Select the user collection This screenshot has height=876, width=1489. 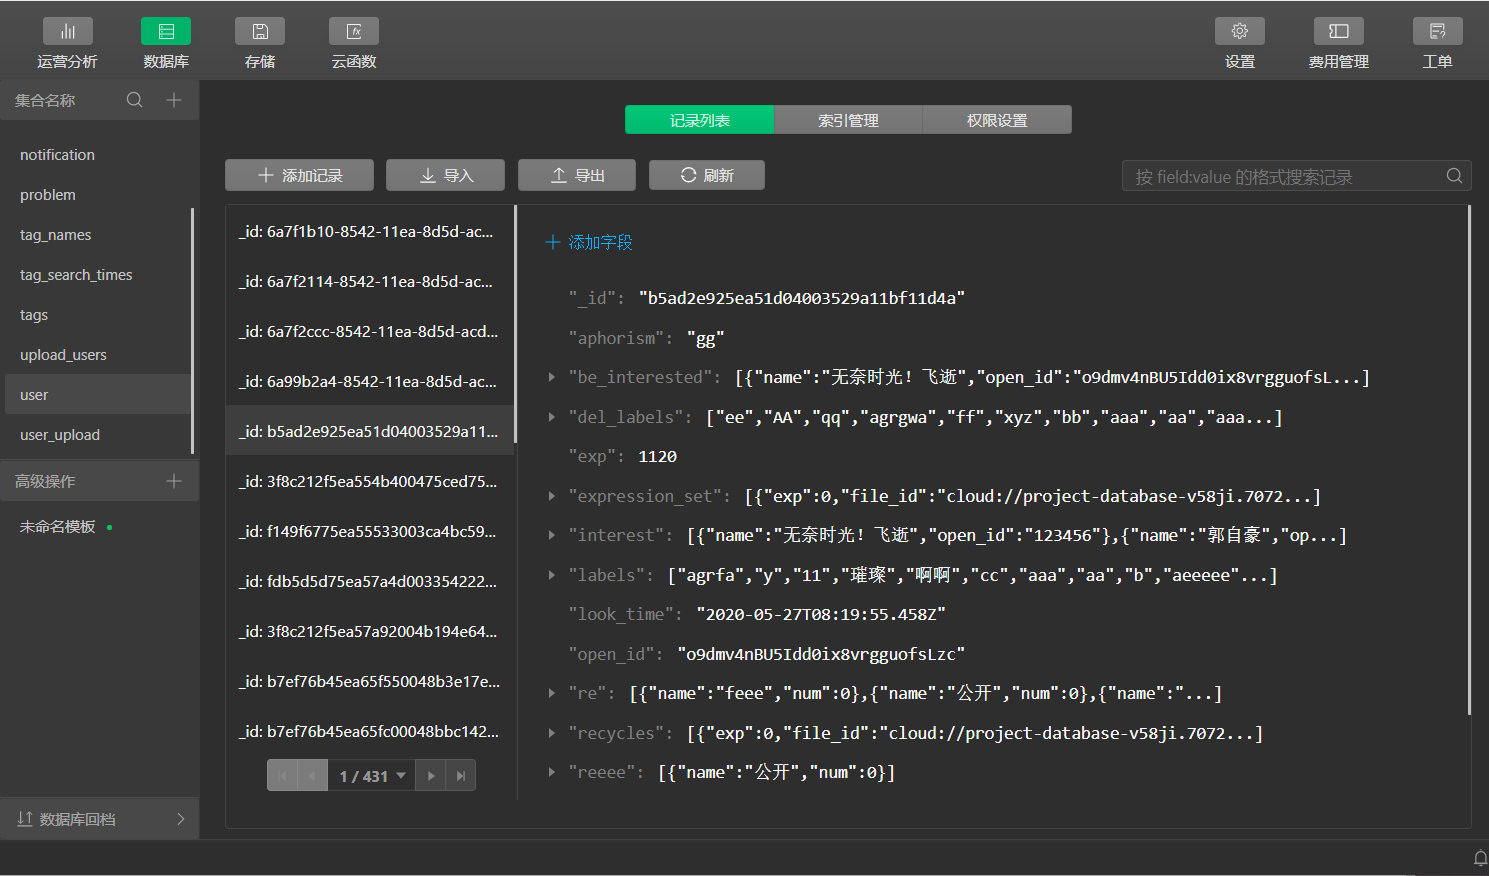97,395
